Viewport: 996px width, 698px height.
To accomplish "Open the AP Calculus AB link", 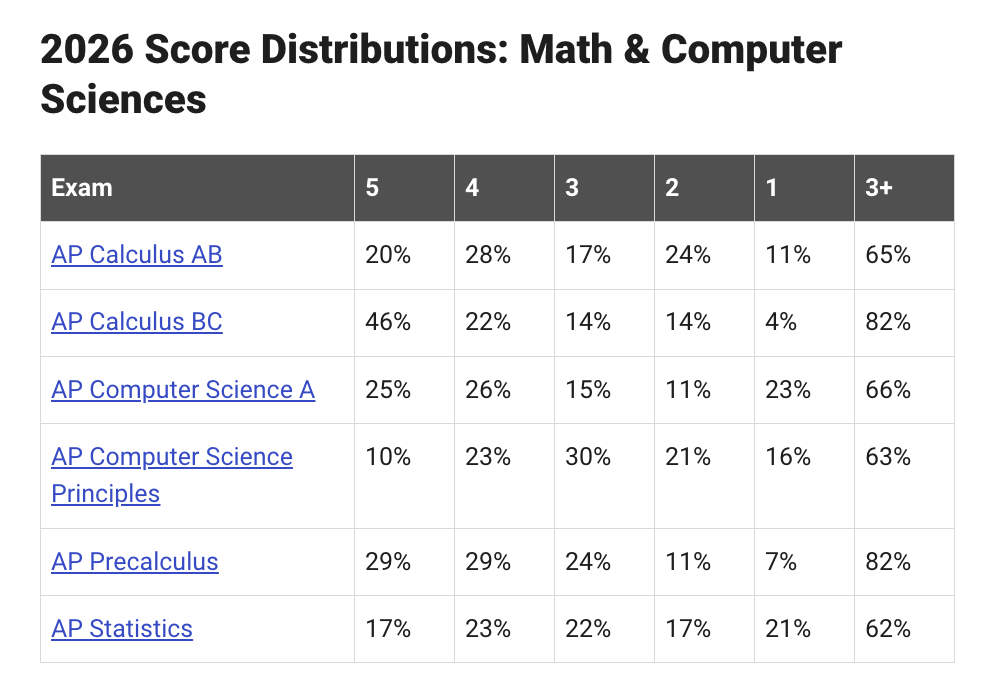I will tap(137, 255).
